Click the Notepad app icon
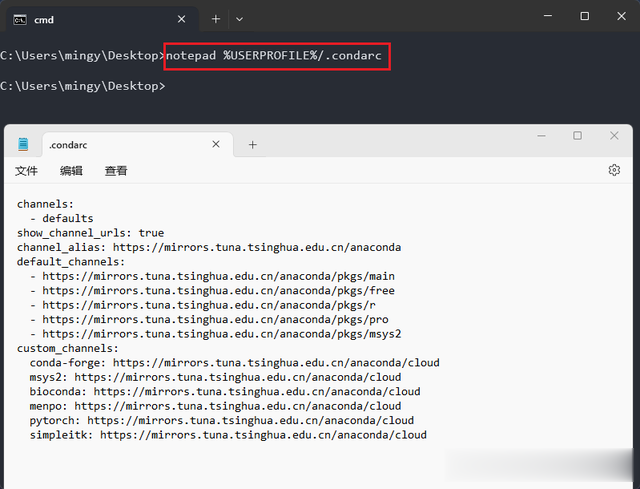Screen dimensions: 640x489 (23, 144)
